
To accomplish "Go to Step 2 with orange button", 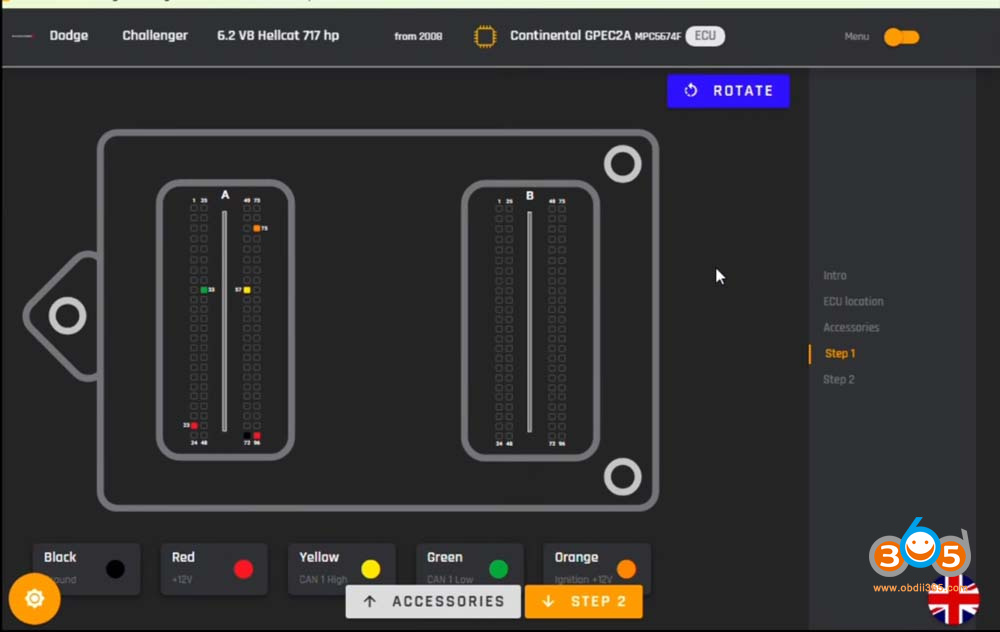I will [x=584, y=601].
